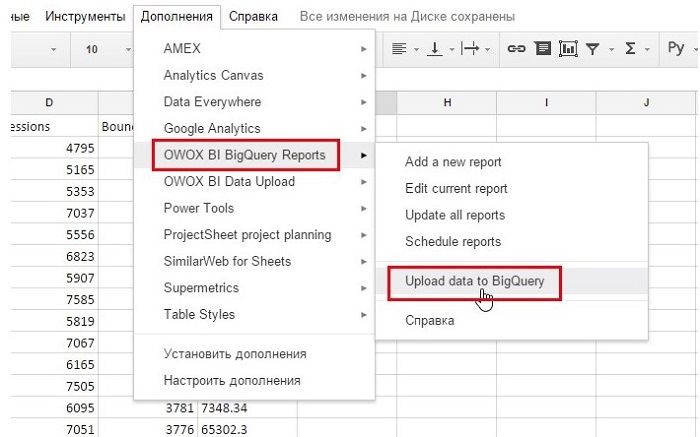Select cell with value 7585
The height and width of the screenshot is (437, 700).
54,300
